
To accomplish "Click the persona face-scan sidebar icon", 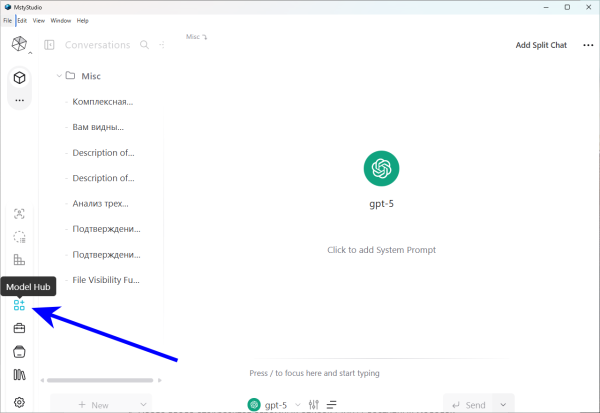I will point(19,213).
